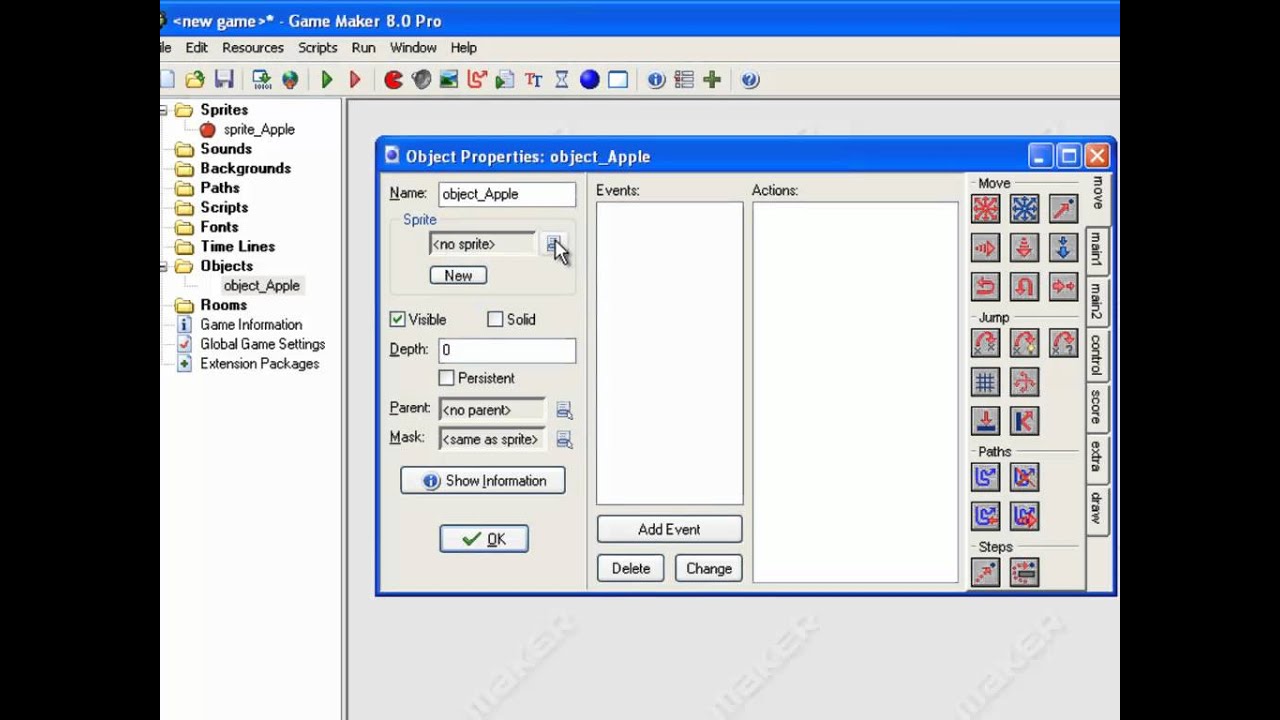Click the Delete event button

coord(631,568)
